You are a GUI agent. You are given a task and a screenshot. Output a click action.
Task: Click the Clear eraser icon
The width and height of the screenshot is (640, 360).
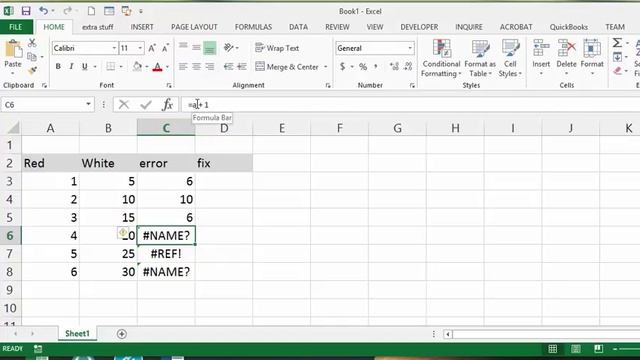click(618, 71)
